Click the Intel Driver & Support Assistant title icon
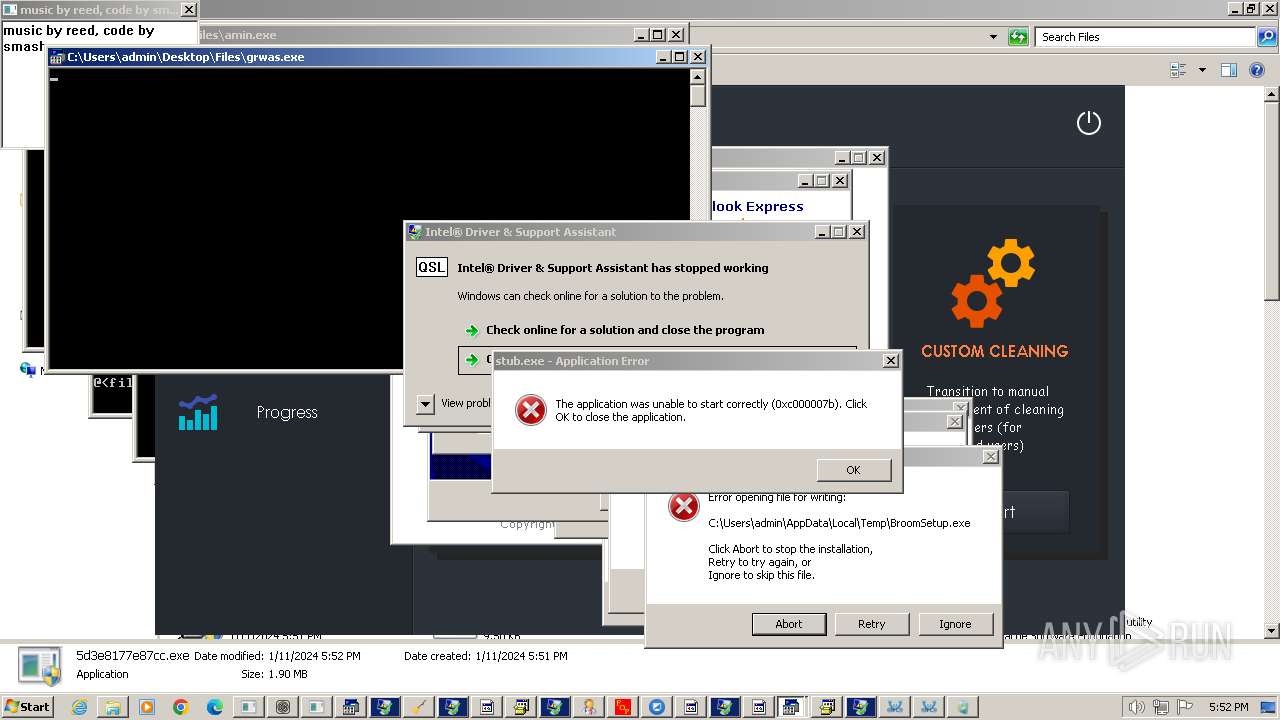 click(x=415, y=232)
